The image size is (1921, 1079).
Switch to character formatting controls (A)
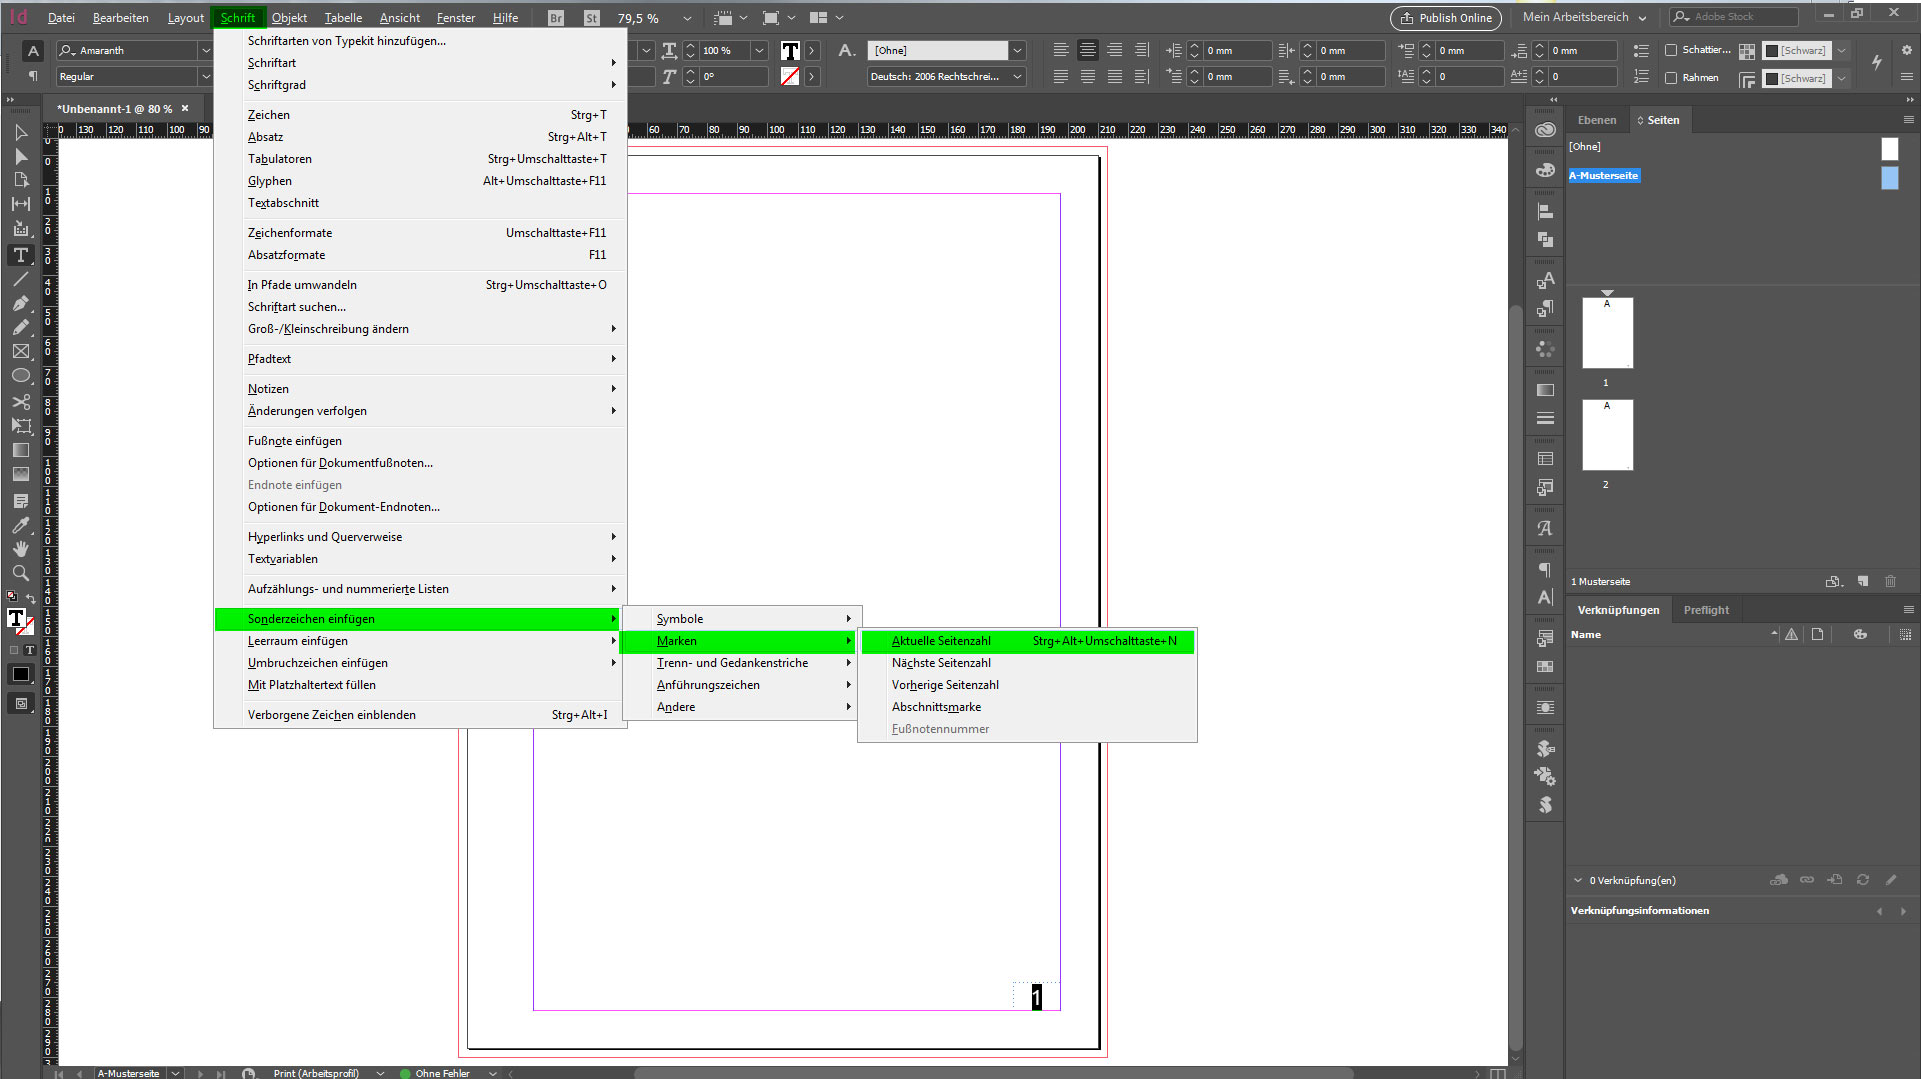coord(33,51)
